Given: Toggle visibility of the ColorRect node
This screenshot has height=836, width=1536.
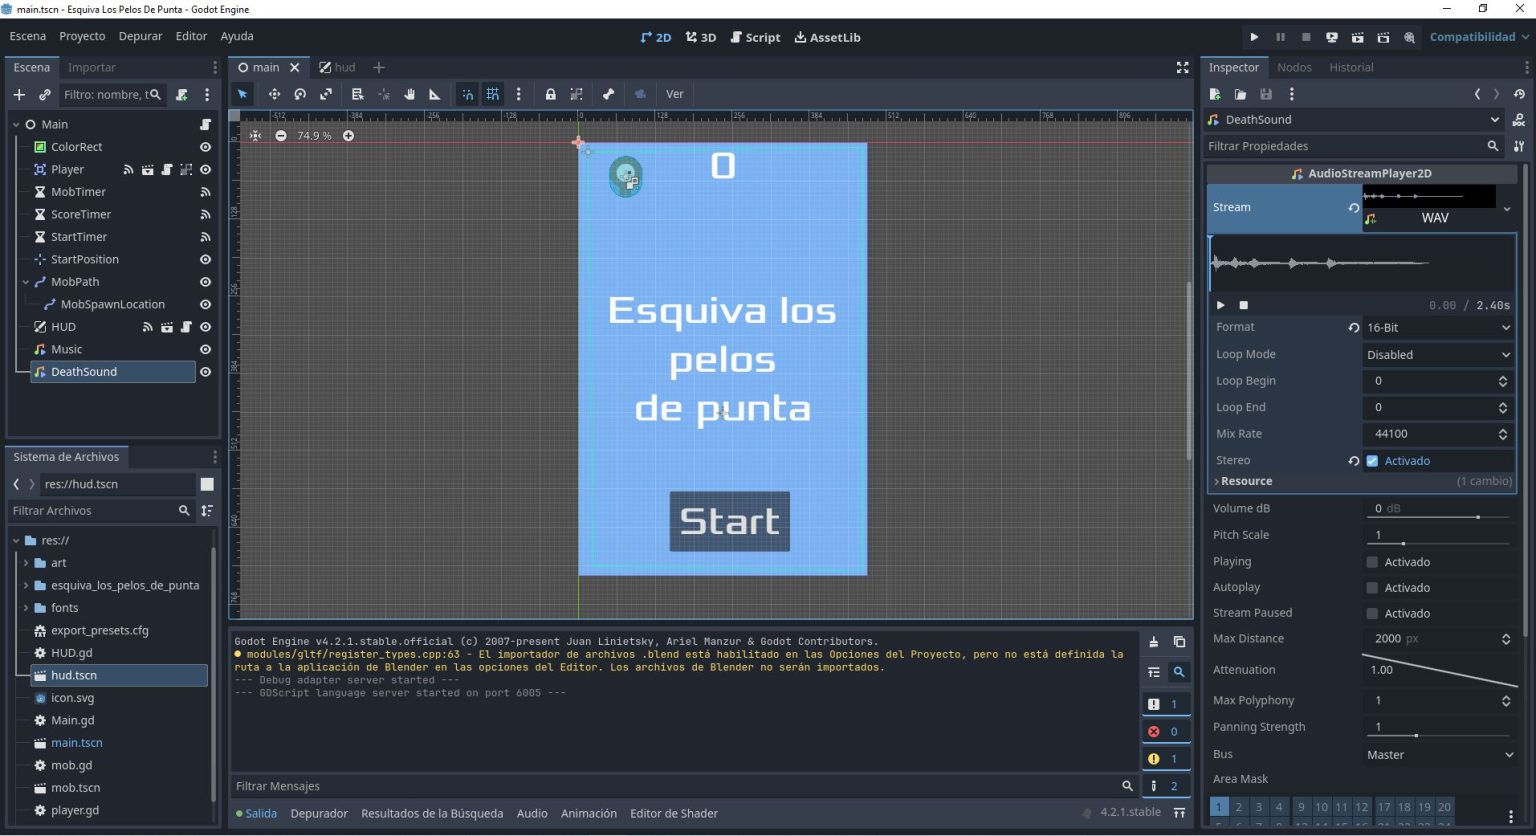Looking at the screenshot, I should (x=205, y=146).
